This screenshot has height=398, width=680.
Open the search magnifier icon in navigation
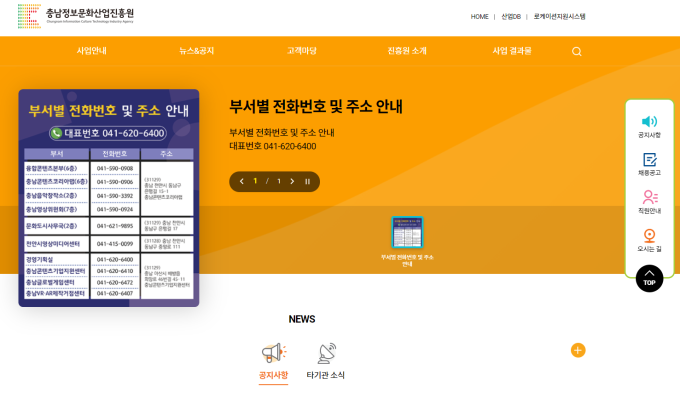pyautogui.click(x=576, y=52)
